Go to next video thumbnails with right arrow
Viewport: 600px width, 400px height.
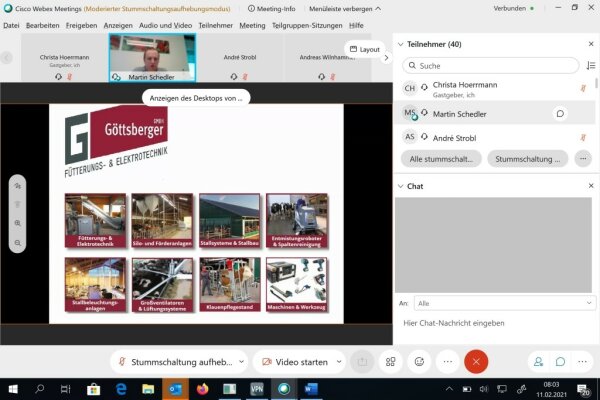[x=386, y=58]
